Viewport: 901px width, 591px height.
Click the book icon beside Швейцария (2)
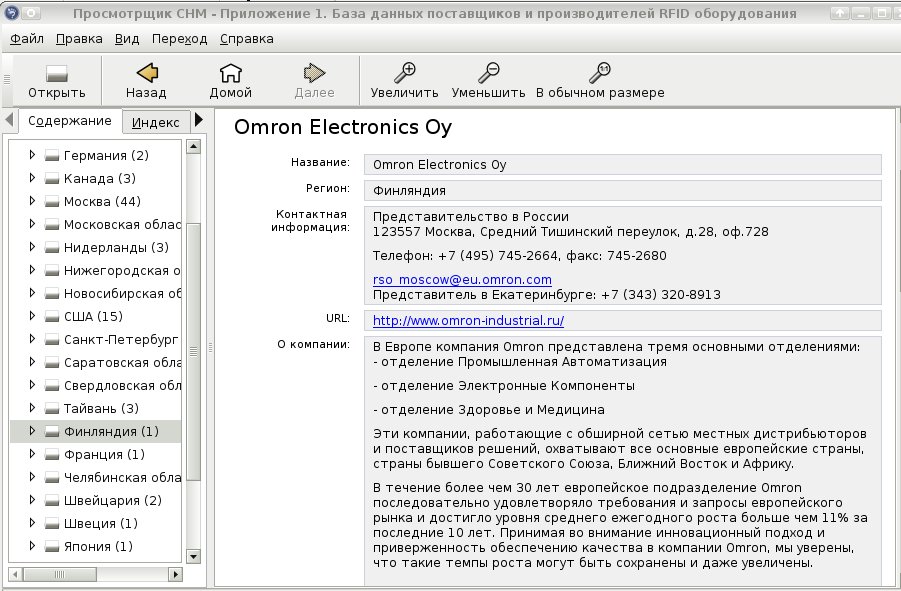pyautogui.click(x=52, y=500)
